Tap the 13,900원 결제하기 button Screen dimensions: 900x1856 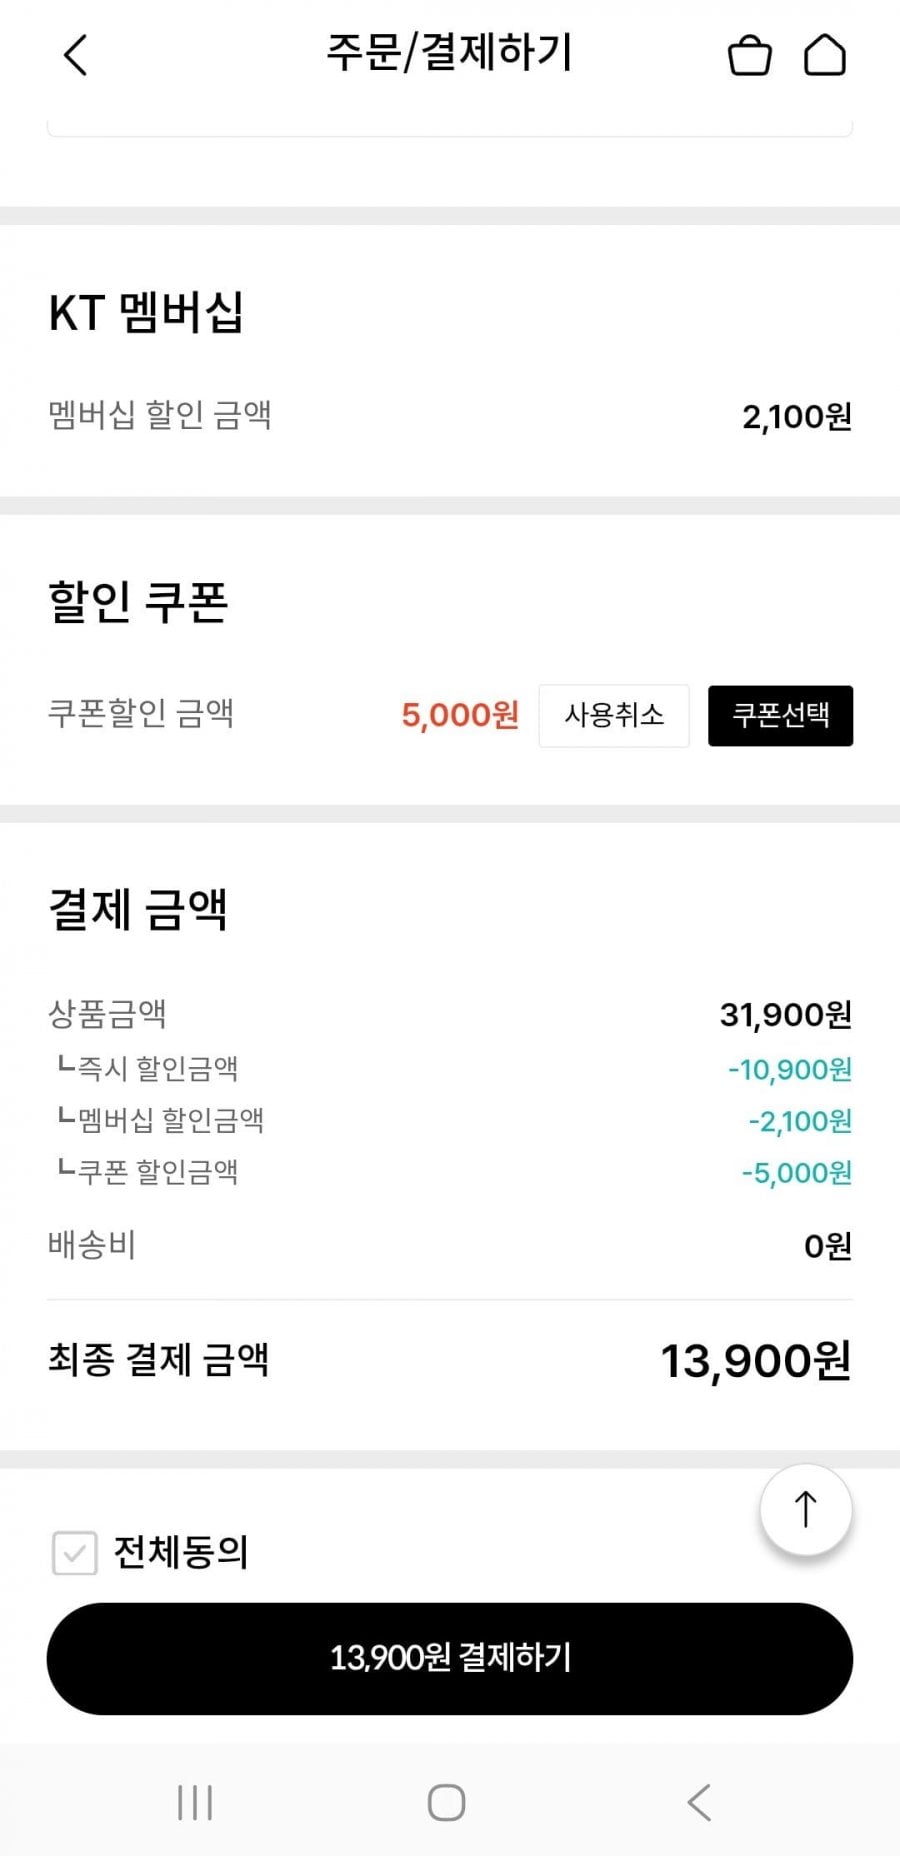[450, 1658]
